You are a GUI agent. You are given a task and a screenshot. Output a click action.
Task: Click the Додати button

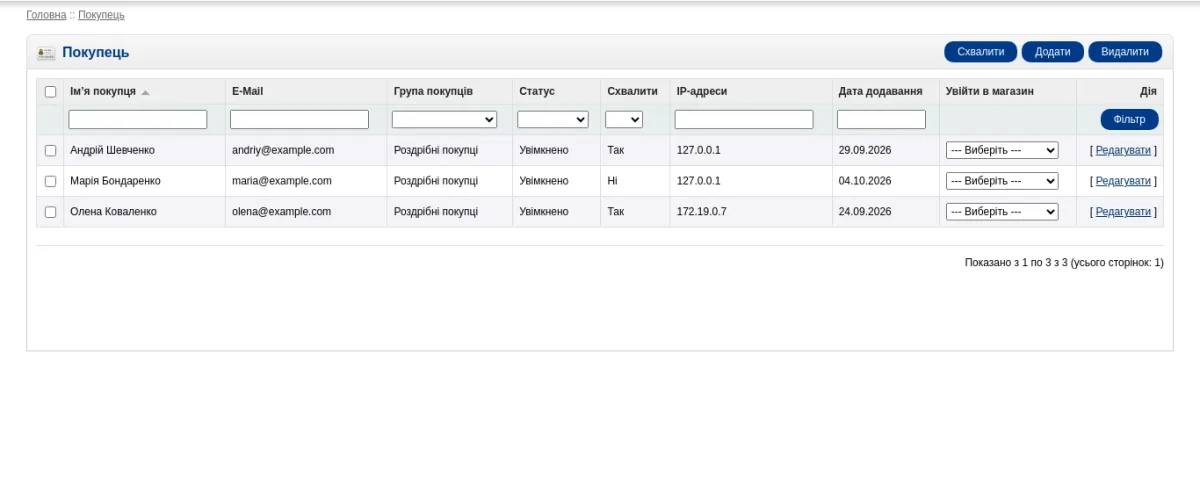tap(1053, 52)
